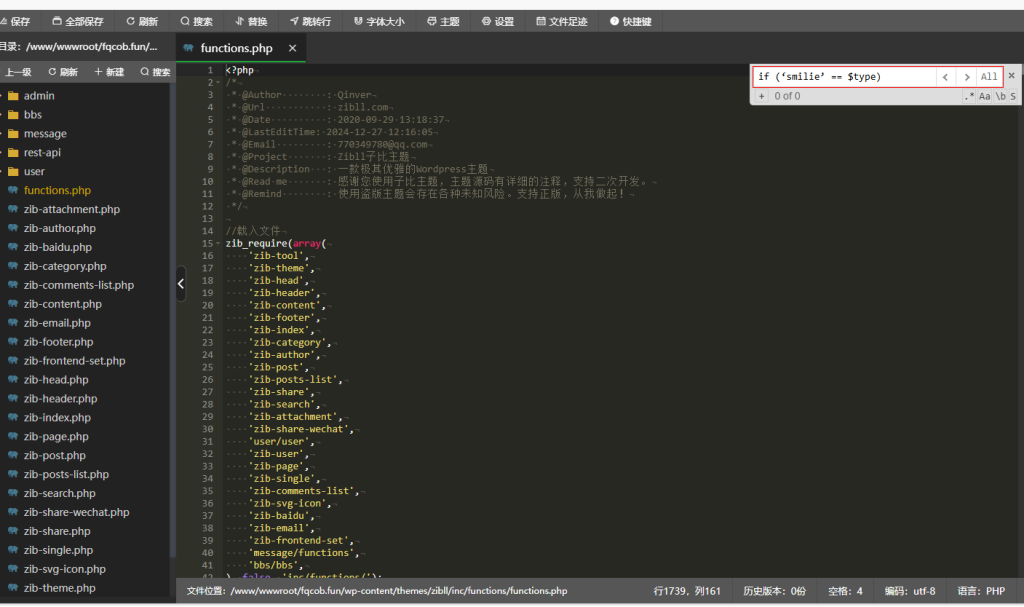1024x607 pixels.
Task: Go up with 上一级 button
Action: (16, 72)
